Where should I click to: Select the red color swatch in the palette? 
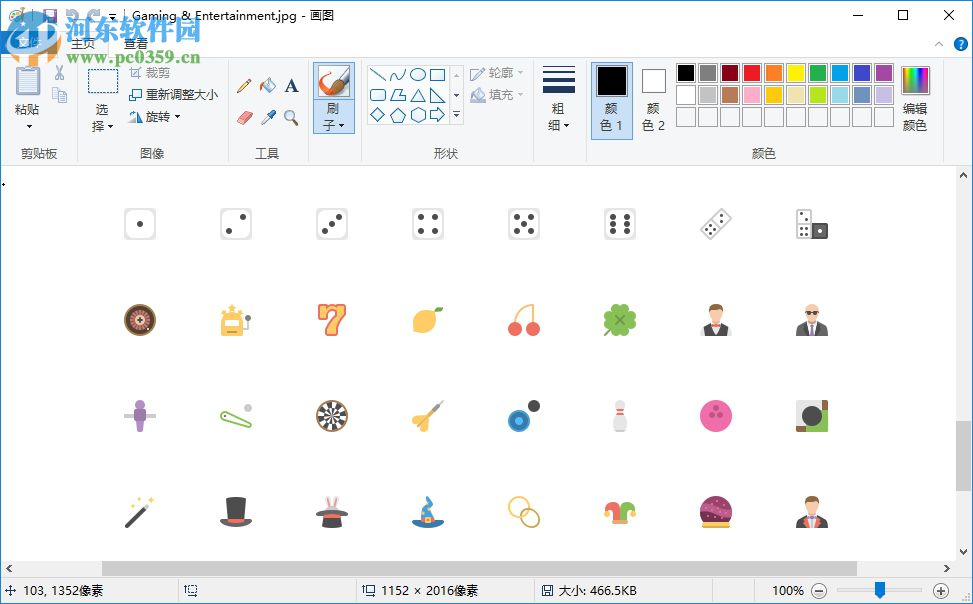(x=751, y=72)
